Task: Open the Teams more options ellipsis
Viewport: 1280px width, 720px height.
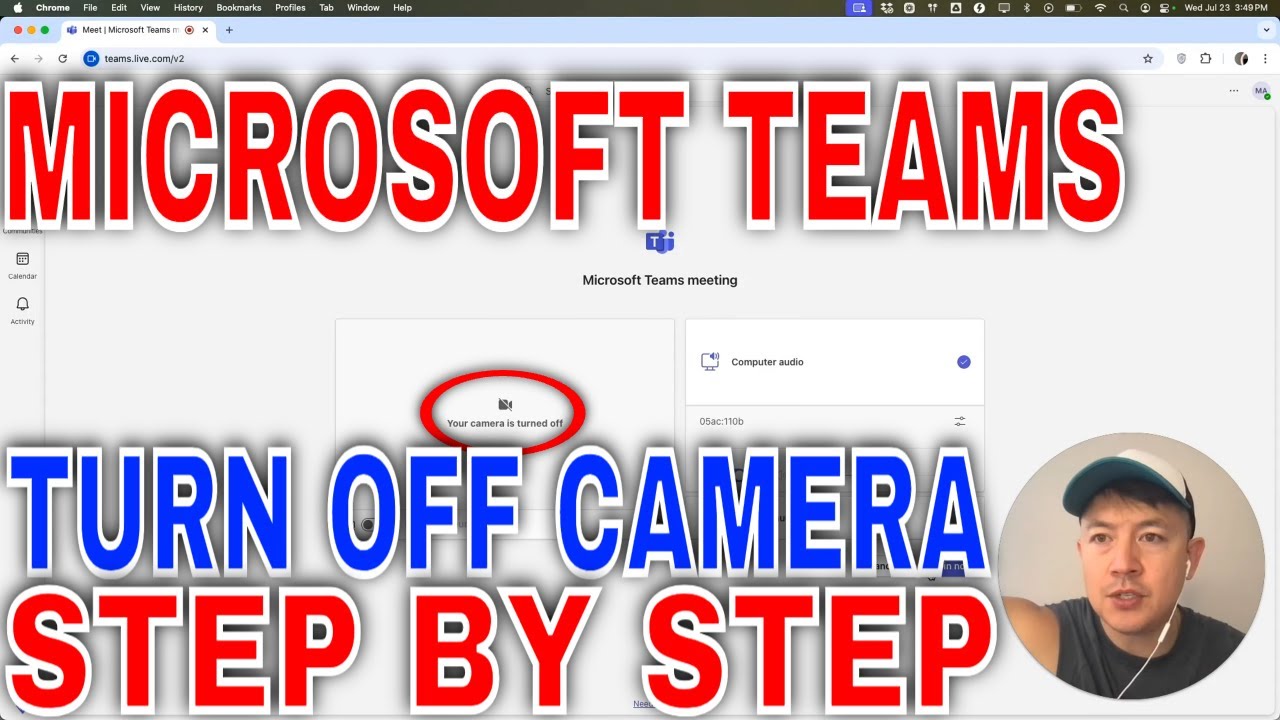Action: click(x=1234, y=91)
